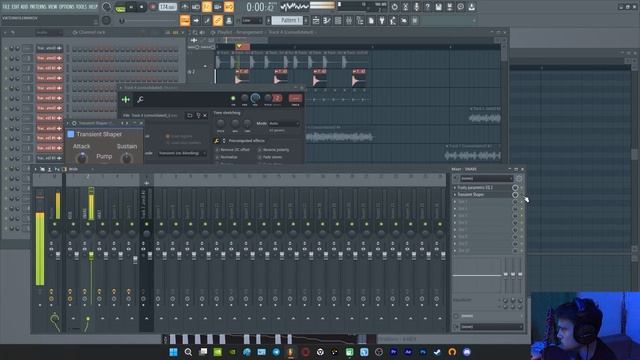Click the Transient Shaper Attack knob

[x=82, y=158]
